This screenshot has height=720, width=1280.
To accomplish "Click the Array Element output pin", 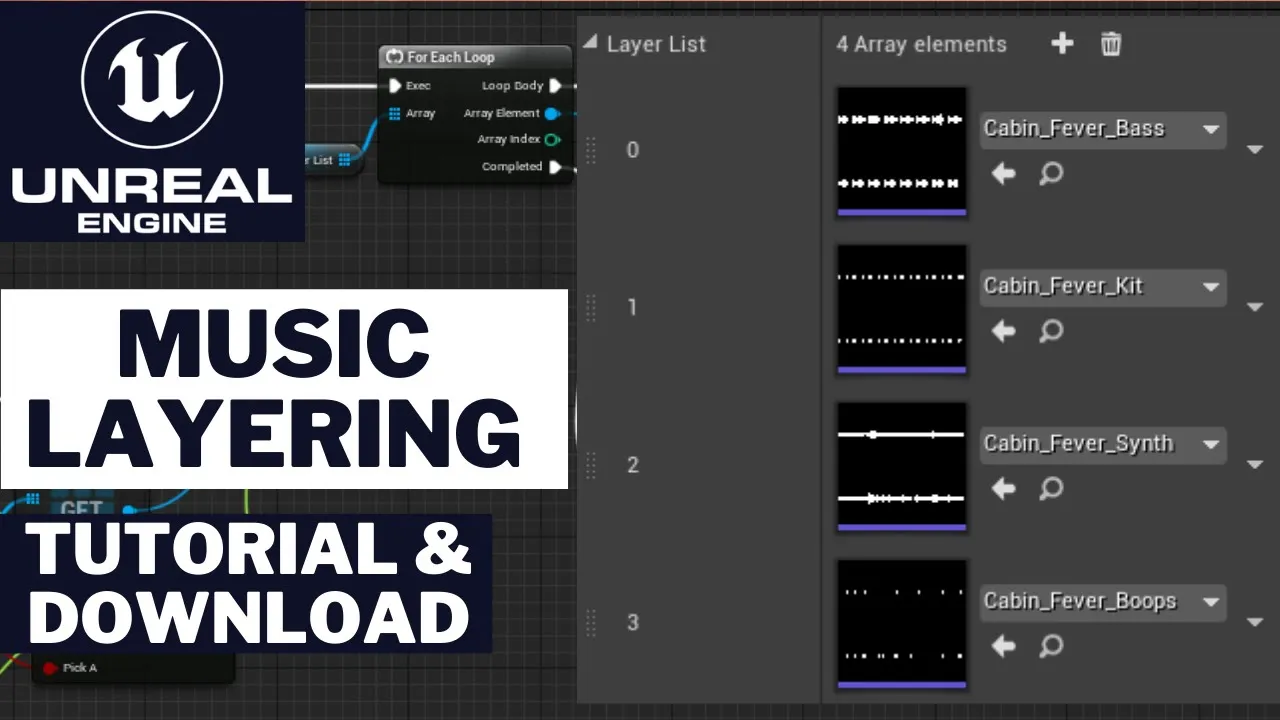I will click(x=552, y=113).
